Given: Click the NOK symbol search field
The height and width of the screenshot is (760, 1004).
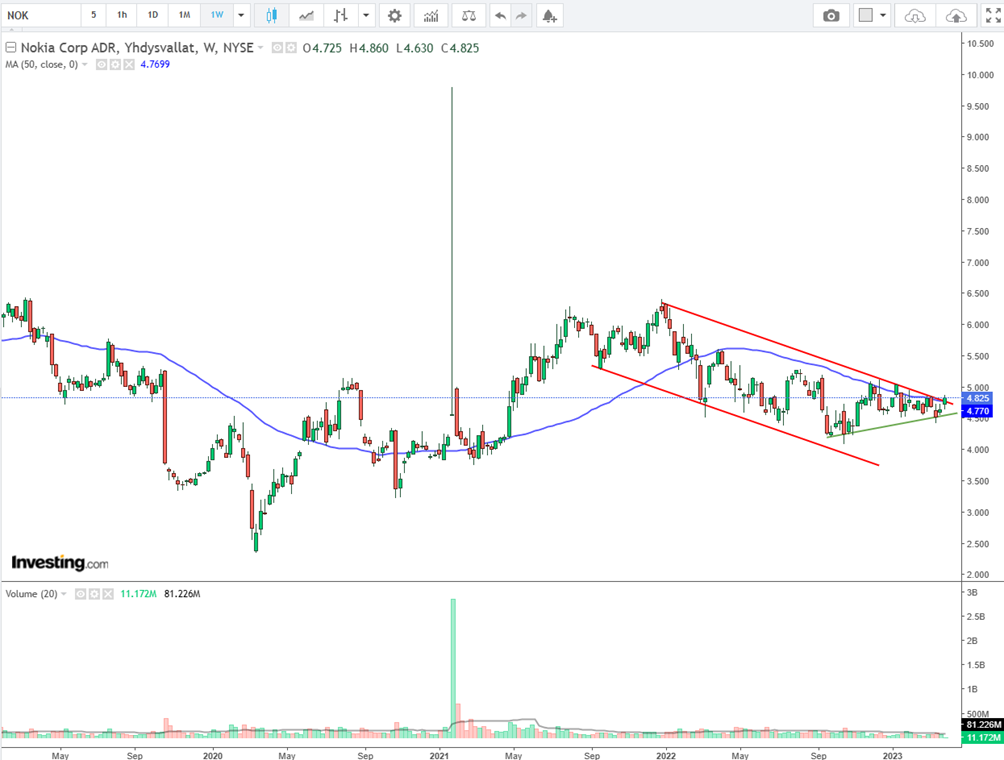Looking at the screenshot, I should coord(38,15).
